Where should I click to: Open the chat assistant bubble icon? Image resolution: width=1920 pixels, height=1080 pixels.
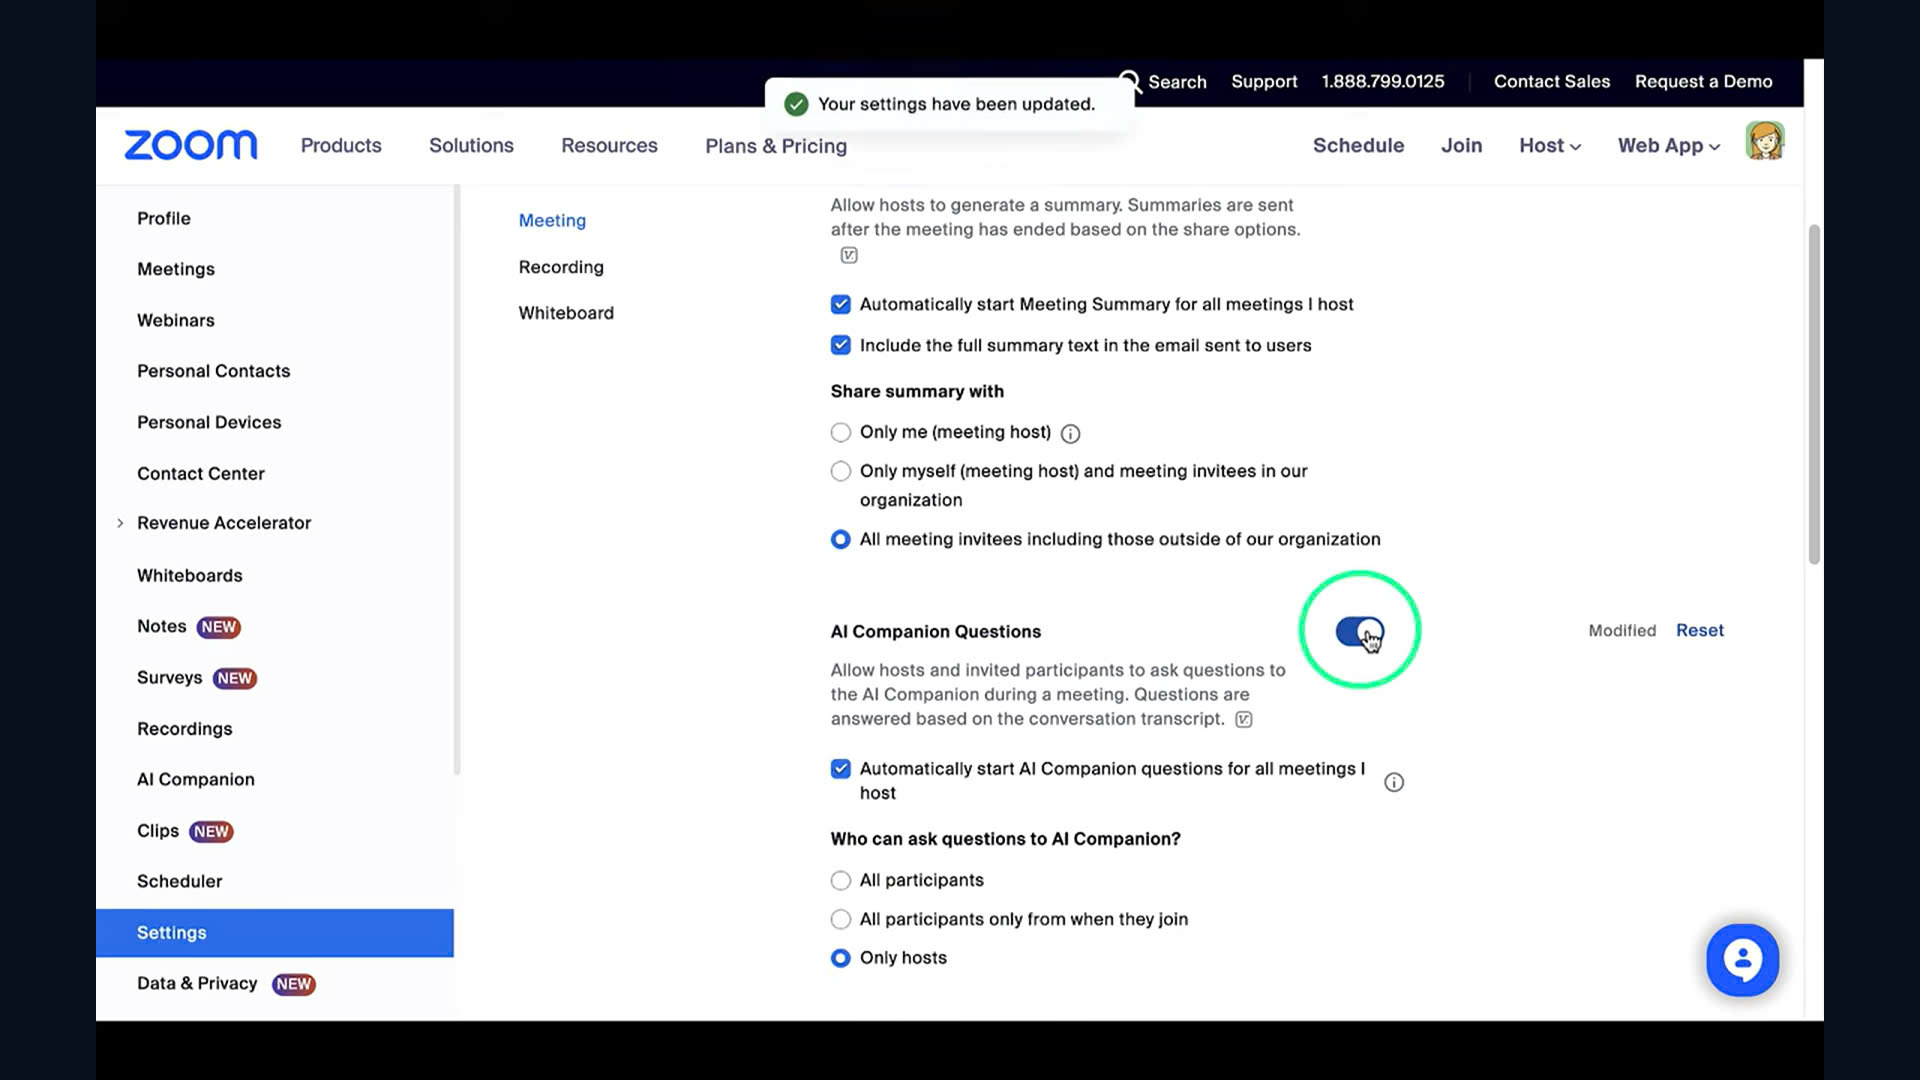(1741, 960)
